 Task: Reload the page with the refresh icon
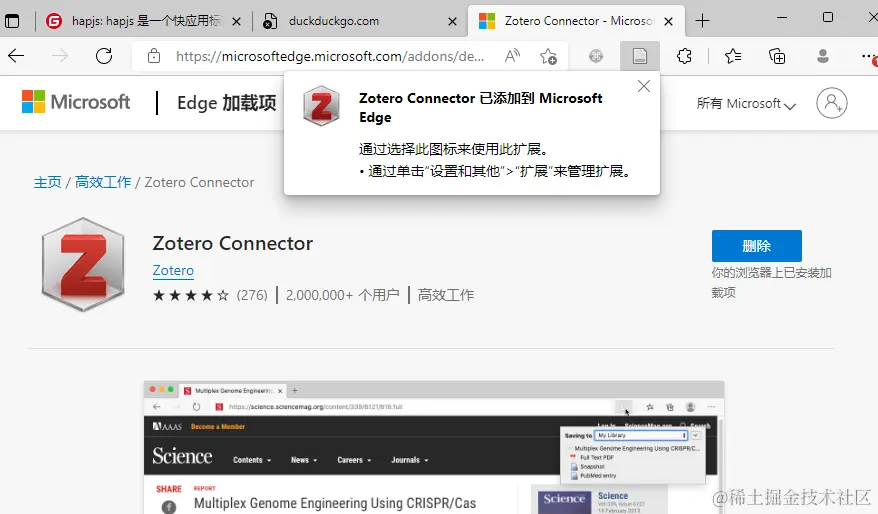coord(104,56)
